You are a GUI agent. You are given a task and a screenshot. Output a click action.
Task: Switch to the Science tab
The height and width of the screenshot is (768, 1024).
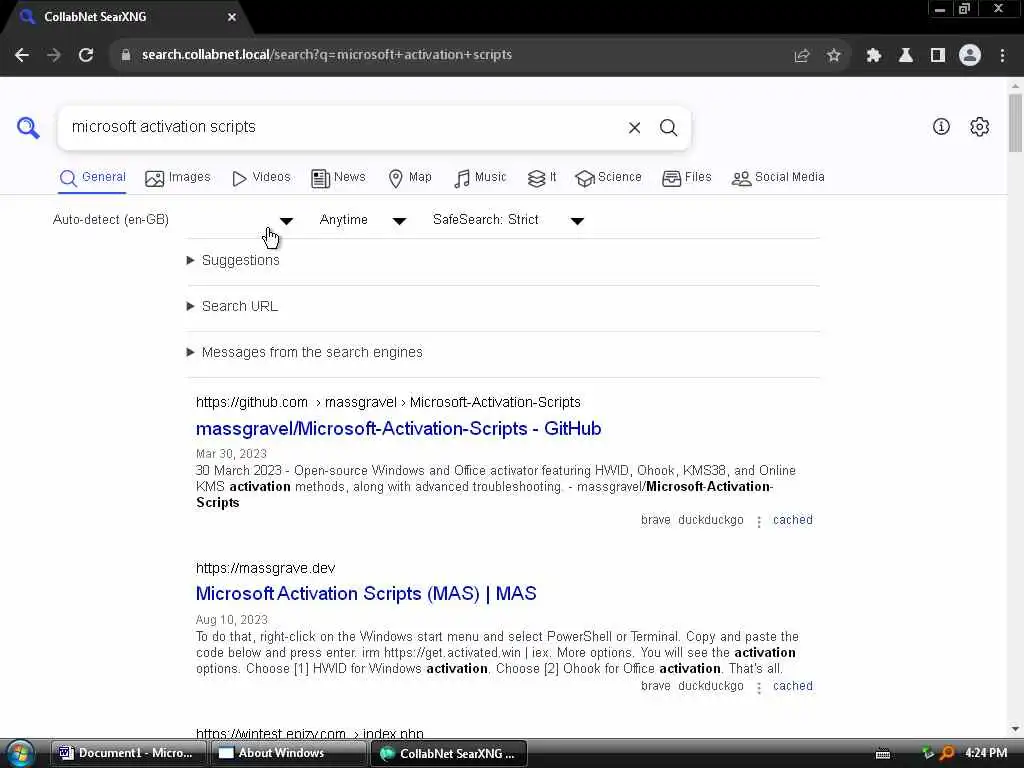609,178
